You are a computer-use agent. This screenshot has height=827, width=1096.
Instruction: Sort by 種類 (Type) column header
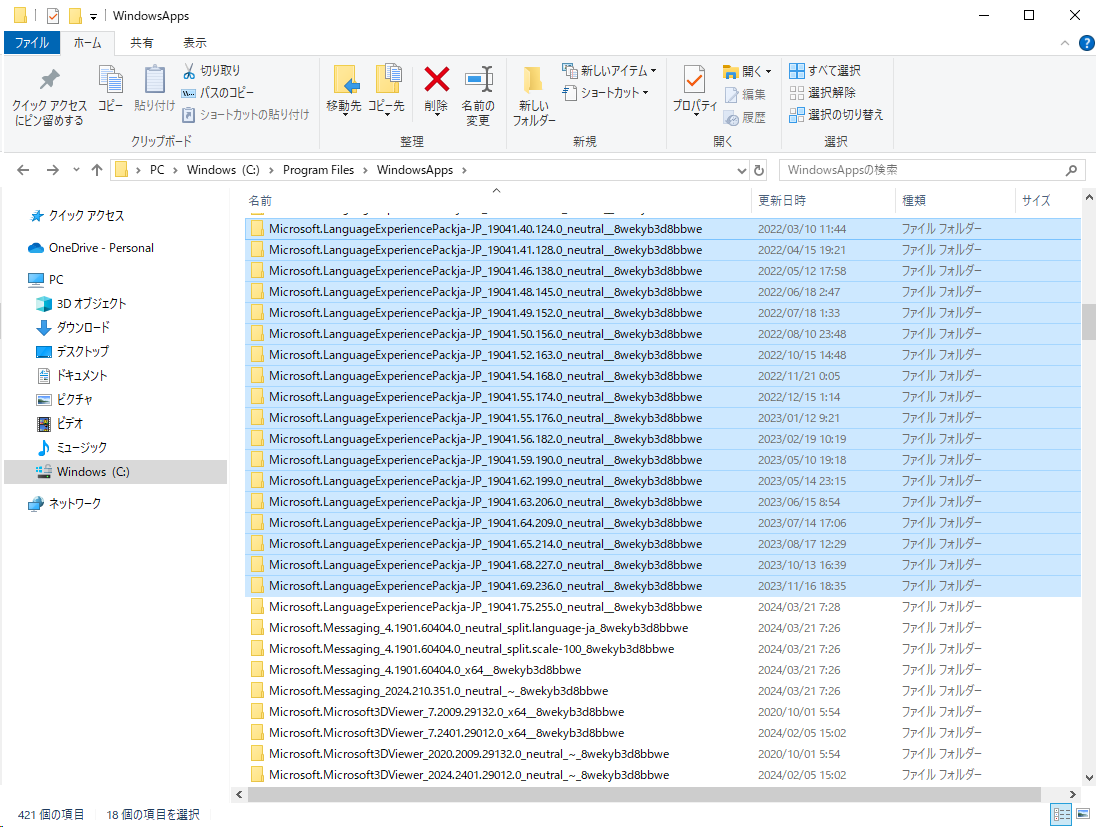pos(914,201)
